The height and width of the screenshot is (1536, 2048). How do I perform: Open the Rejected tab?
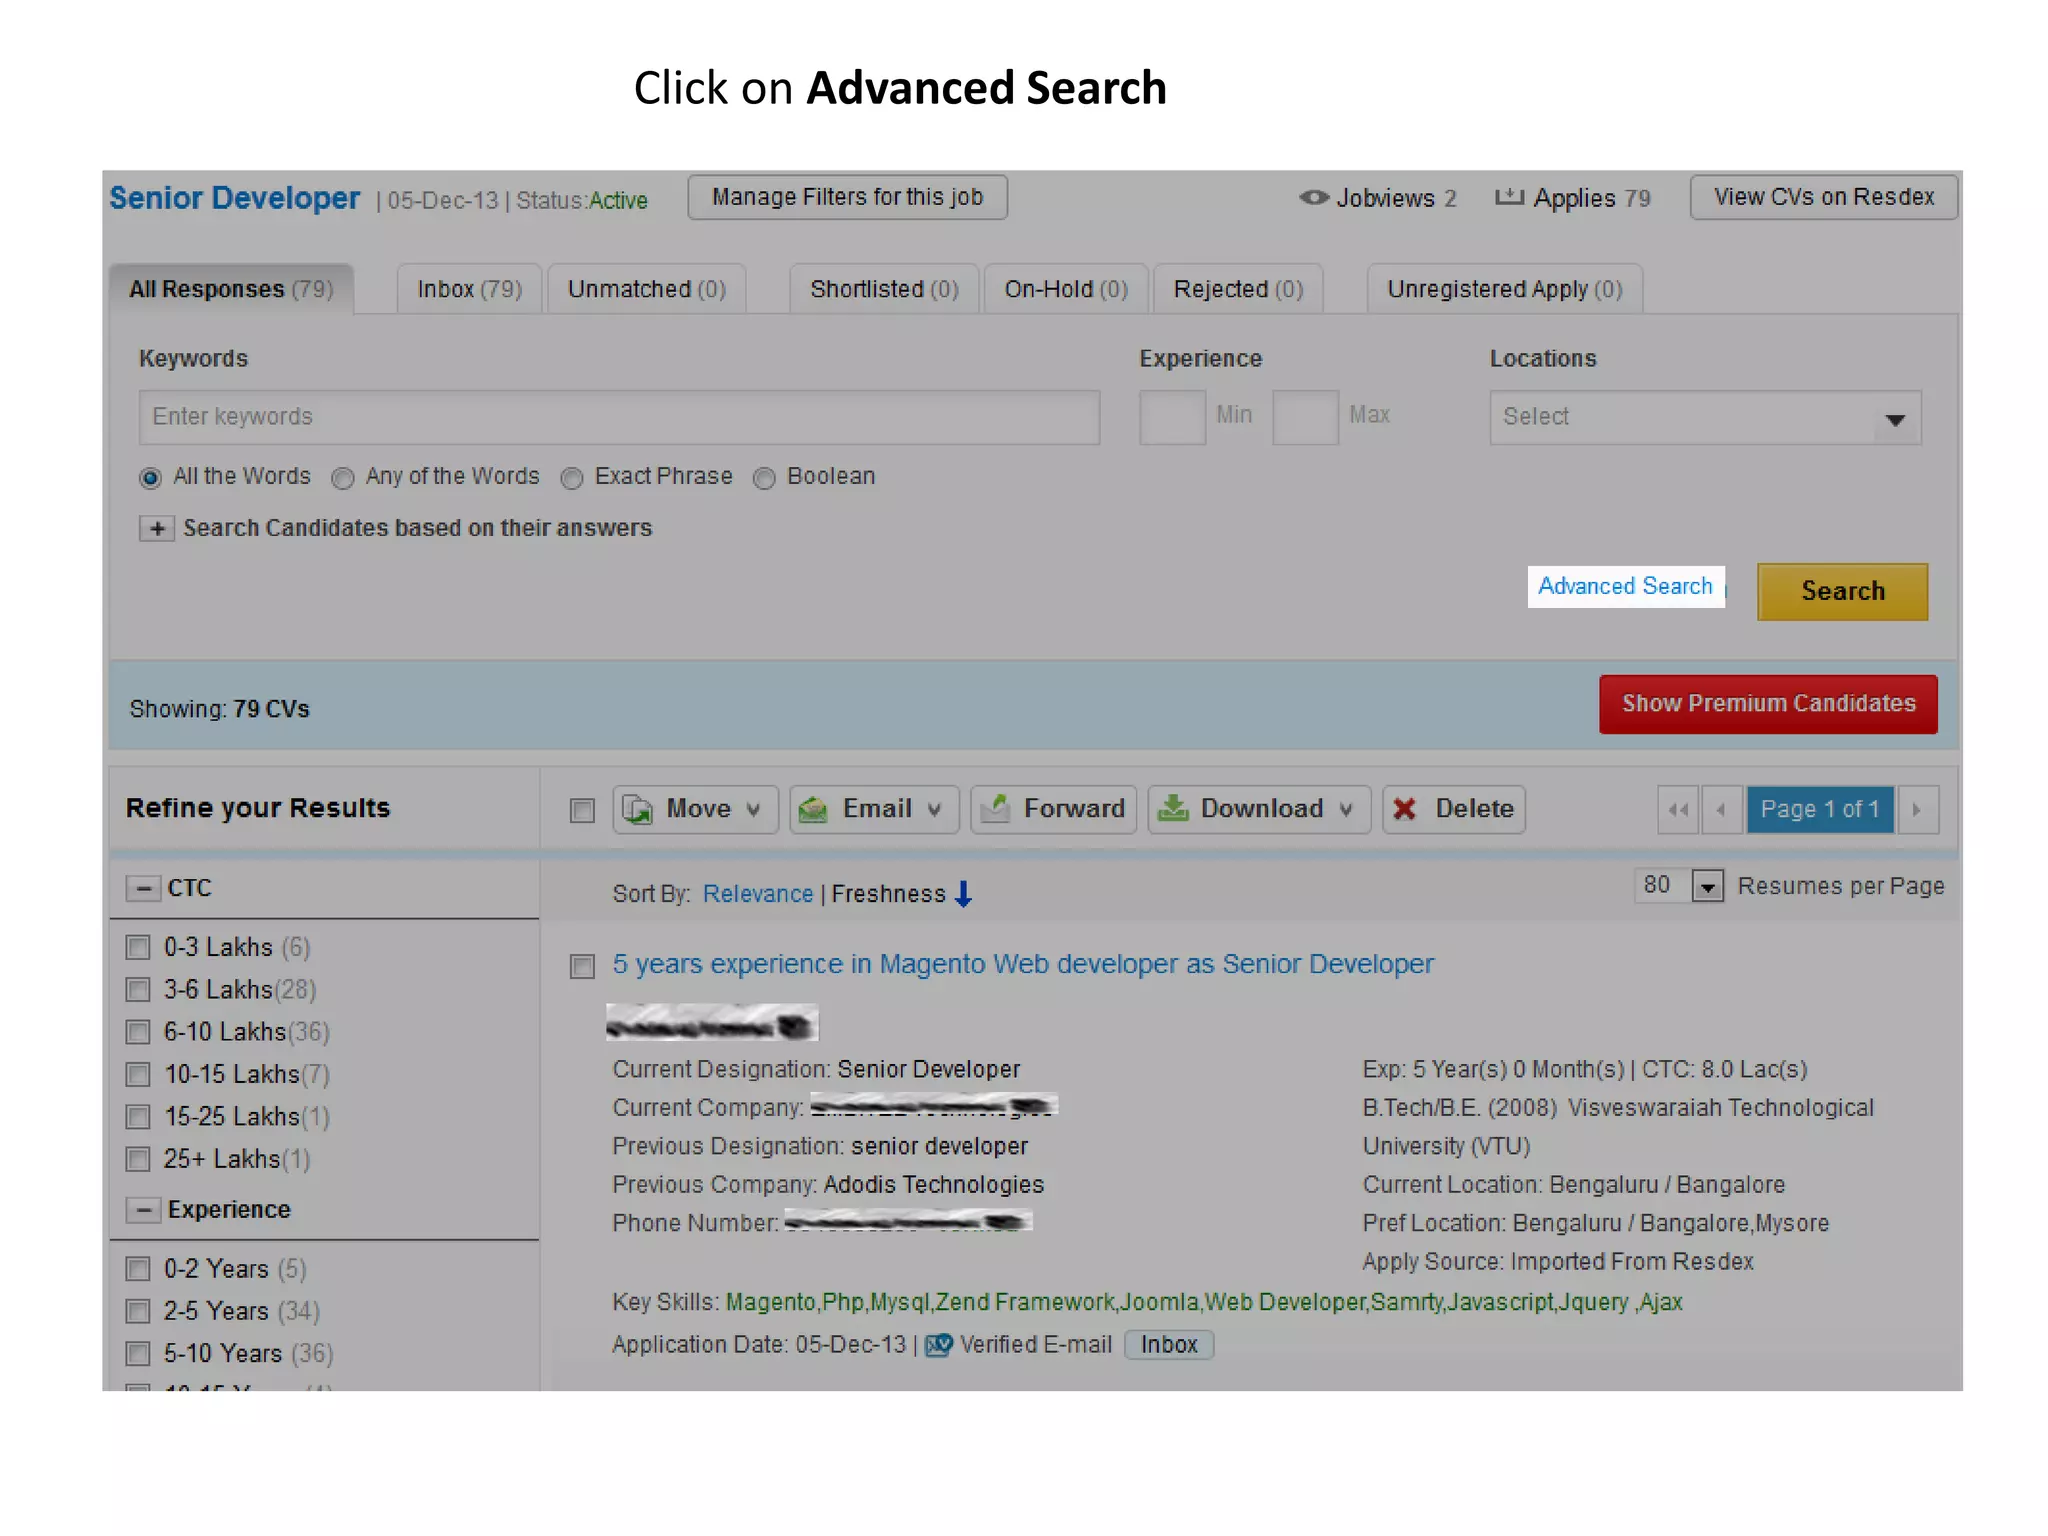coord(1238,289)
